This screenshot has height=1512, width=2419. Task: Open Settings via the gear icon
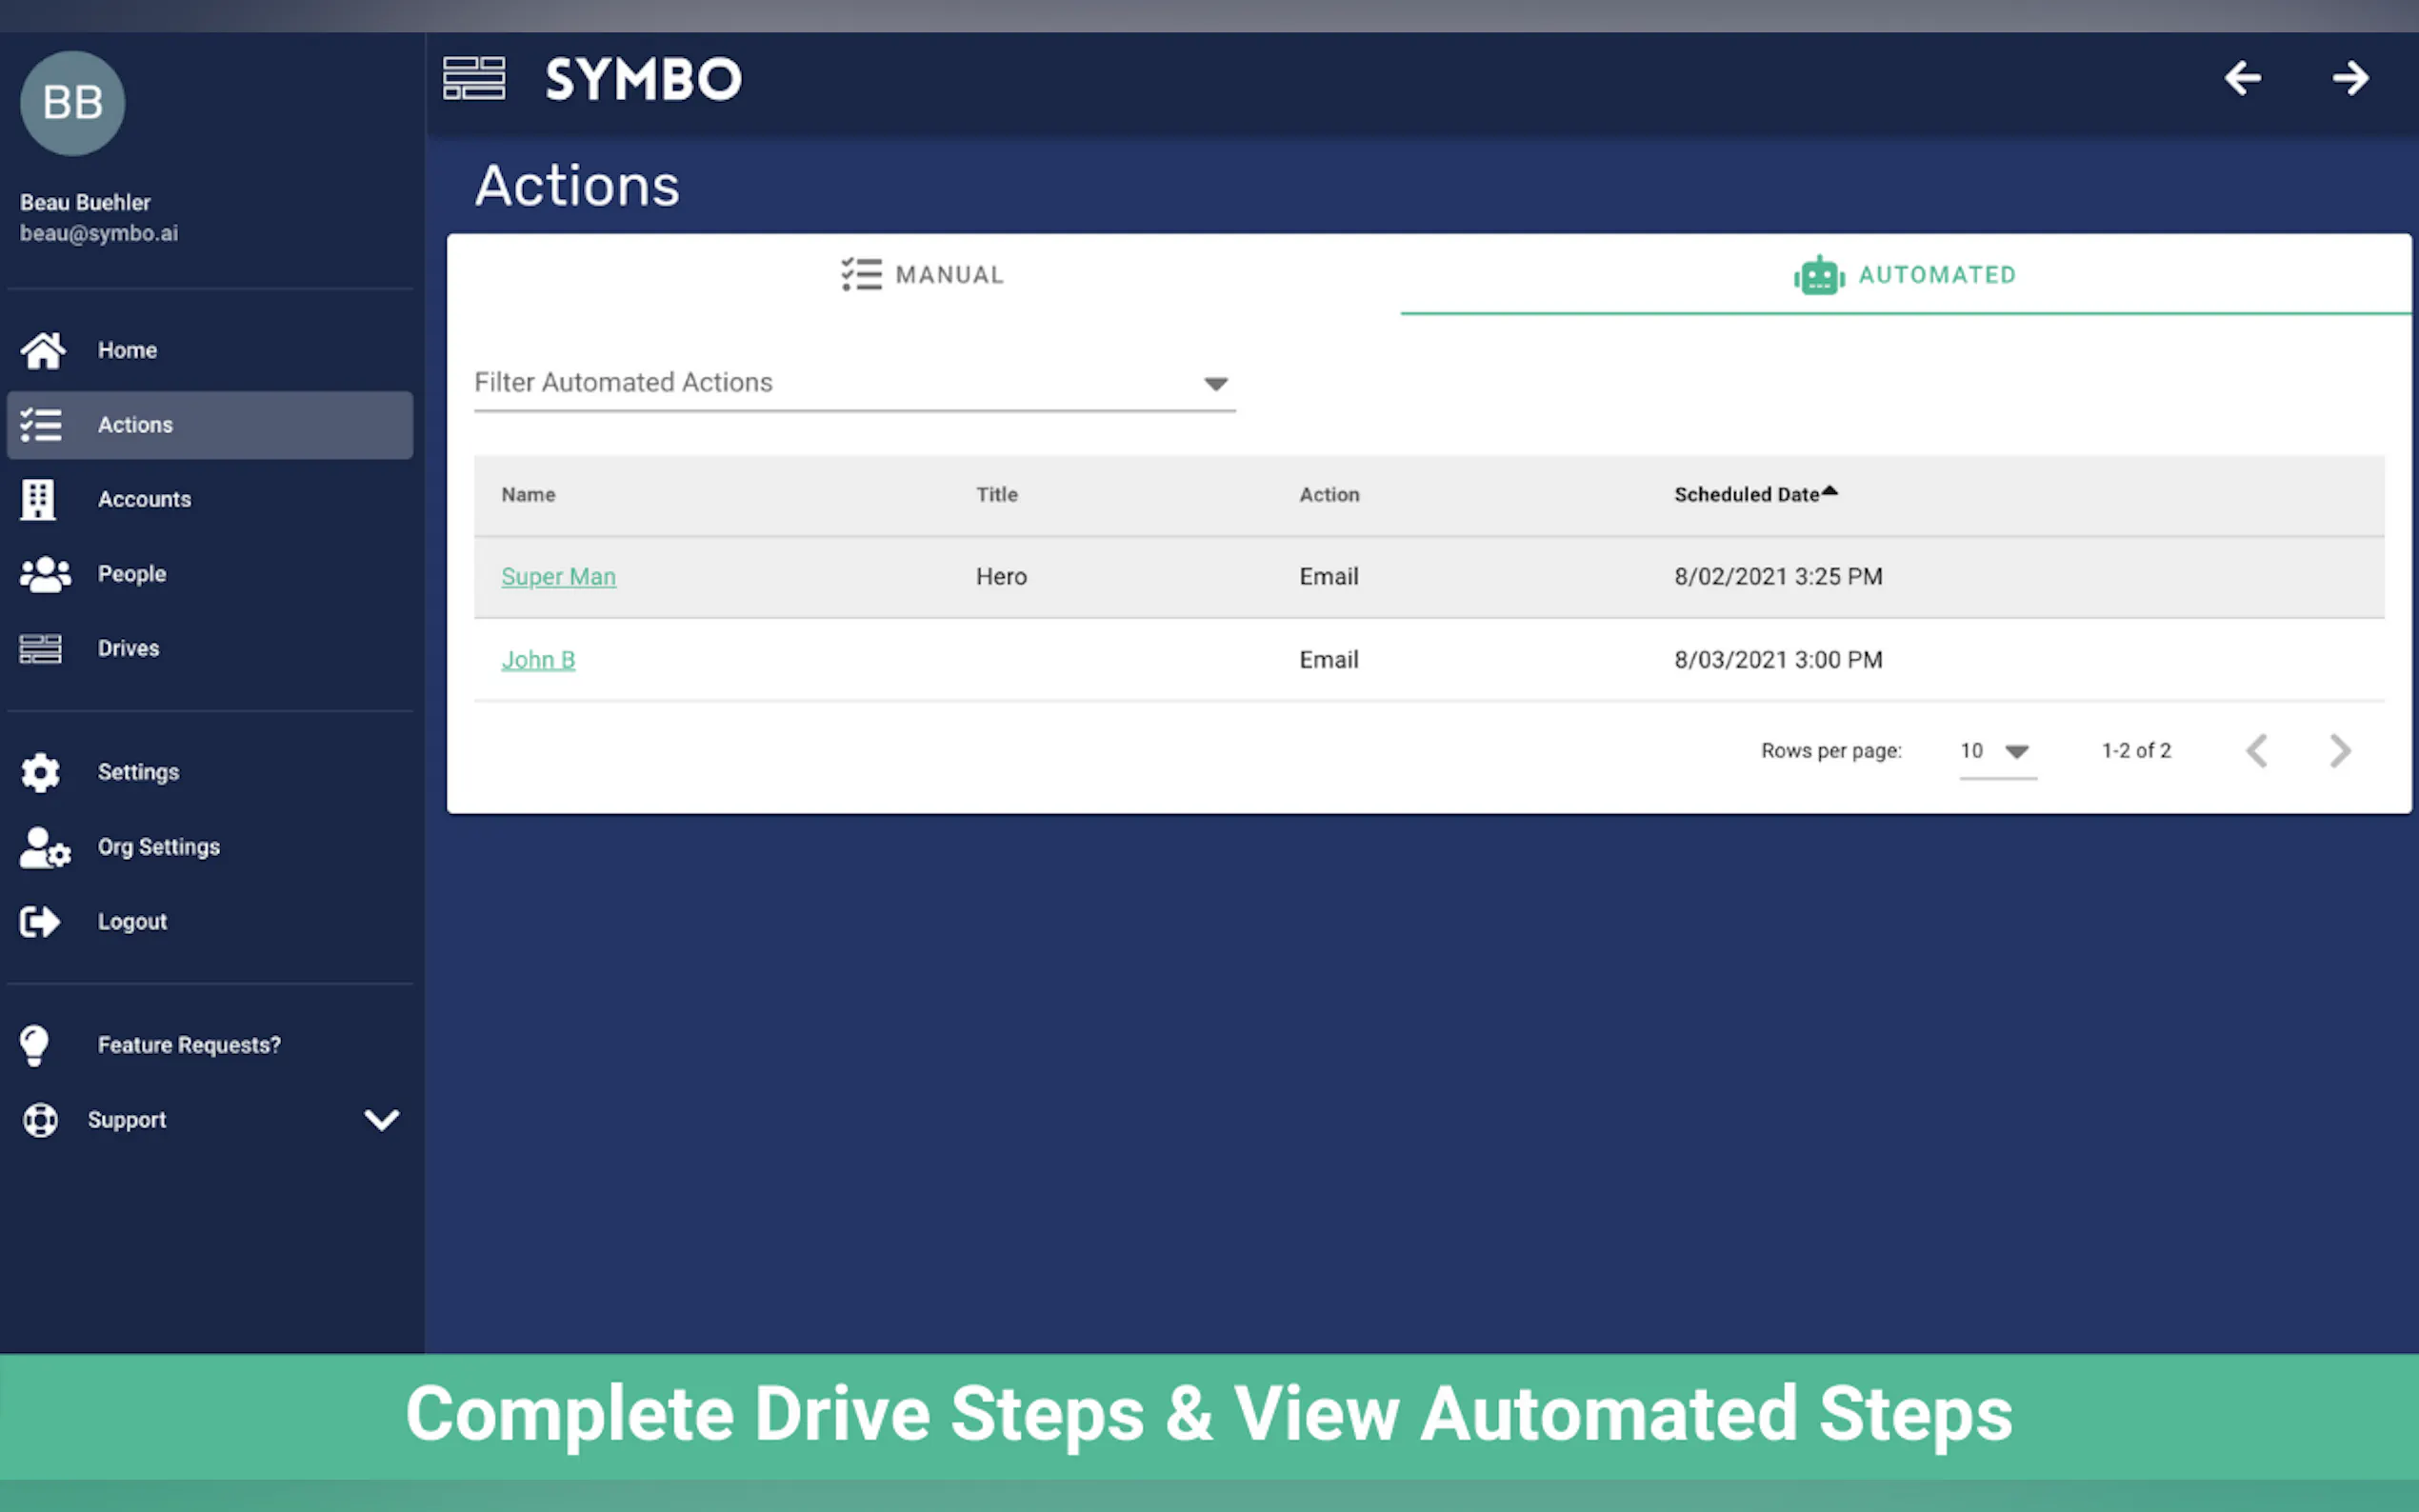coord(40,772)
